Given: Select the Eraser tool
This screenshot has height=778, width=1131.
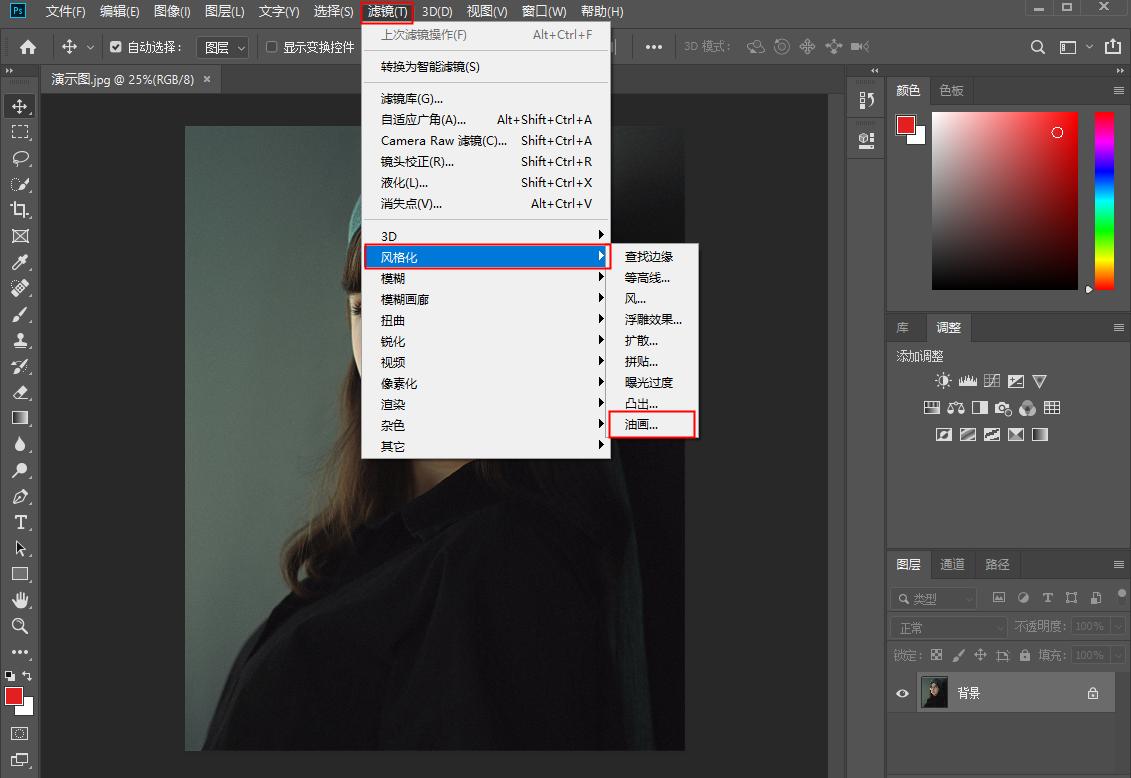Looking at the screenshot, I should pos(20,392).
